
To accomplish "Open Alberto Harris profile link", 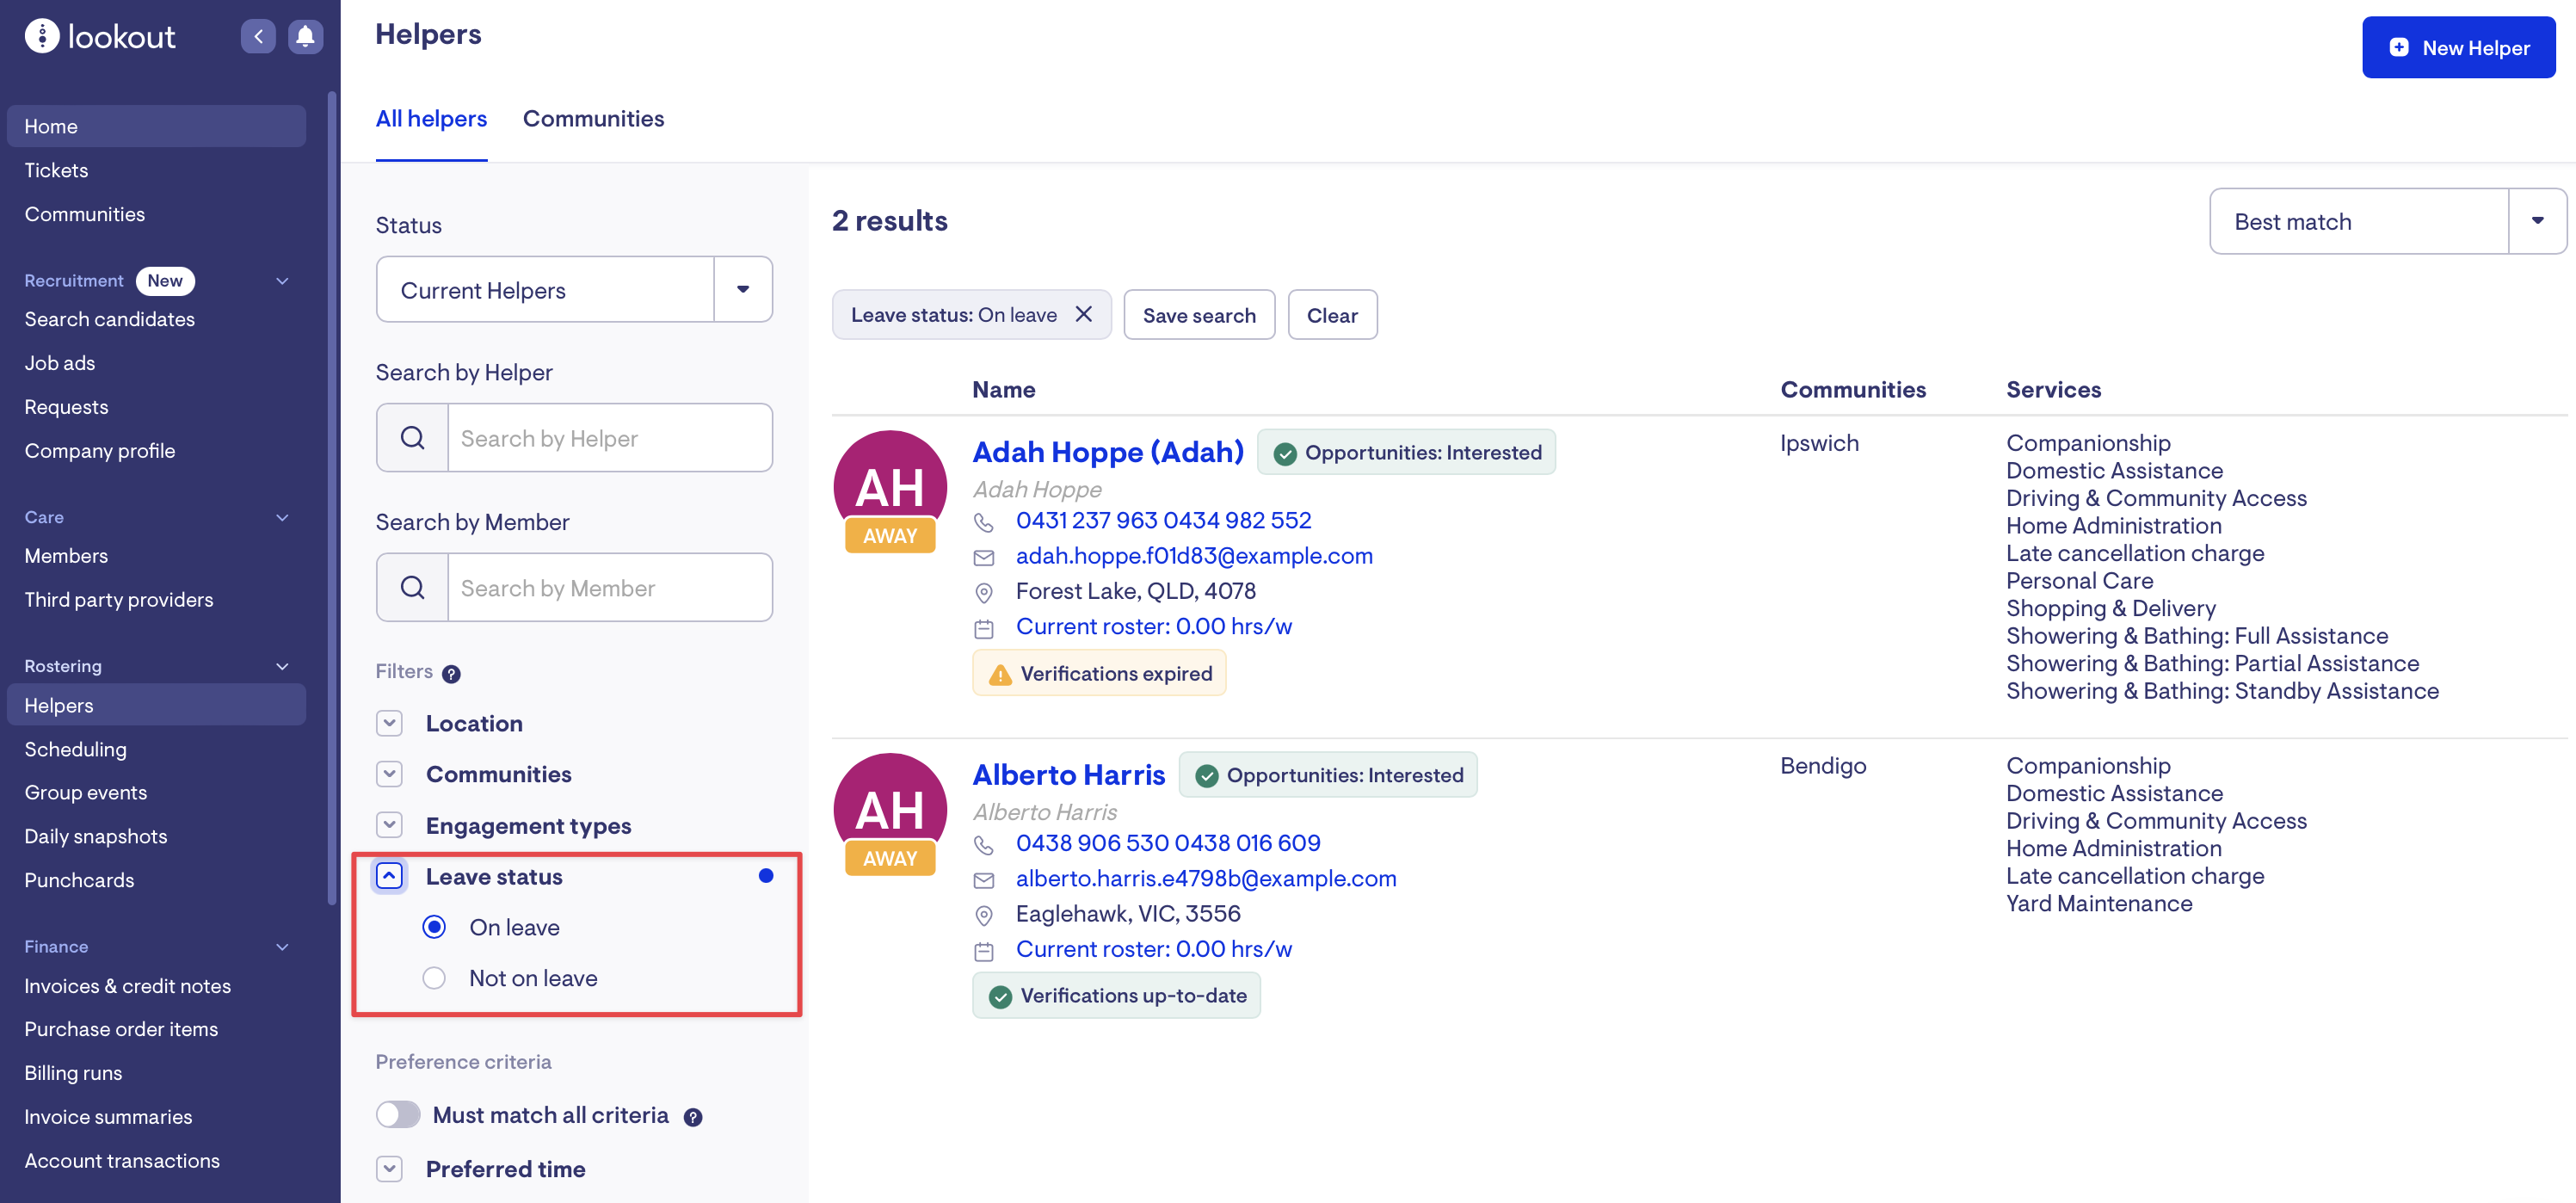I will [x=1068, y=775].
